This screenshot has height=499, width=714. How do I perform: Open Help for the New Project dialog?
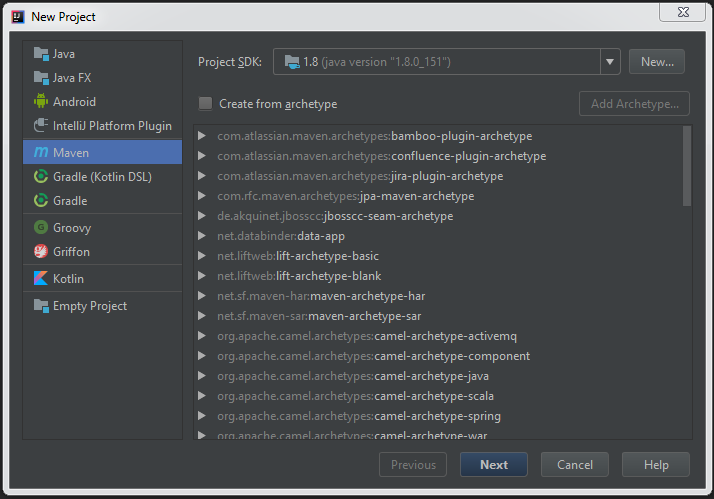click(656, 464)
